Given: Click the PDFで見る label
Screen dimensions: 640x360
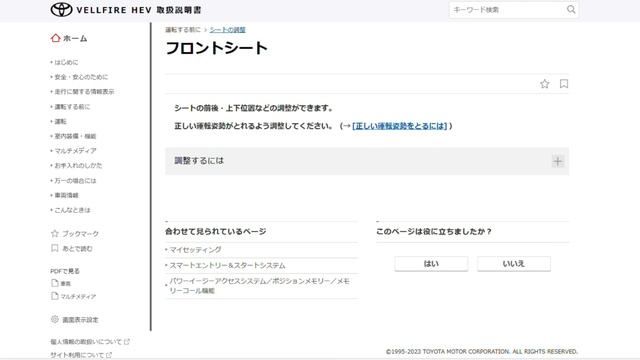Looking at the screenshot, I should pyautogui.click(x=65, y=271).
